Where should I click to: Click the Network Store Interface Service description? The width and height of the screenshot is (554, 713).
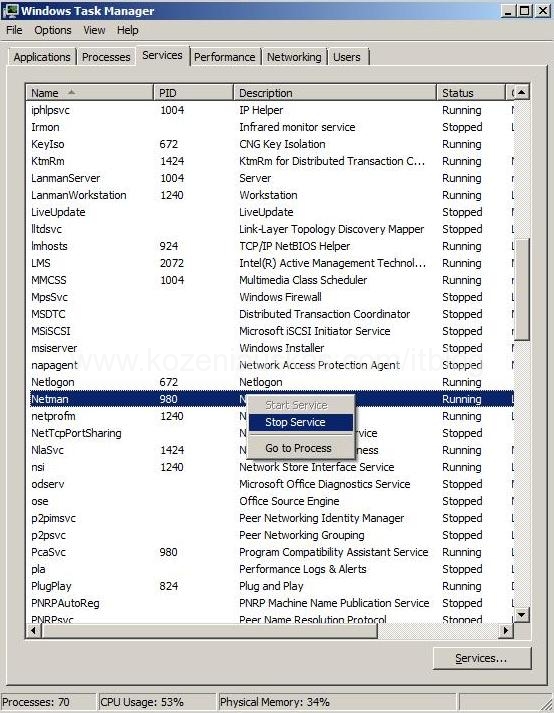pyautogui.click(x=317, y=467)
